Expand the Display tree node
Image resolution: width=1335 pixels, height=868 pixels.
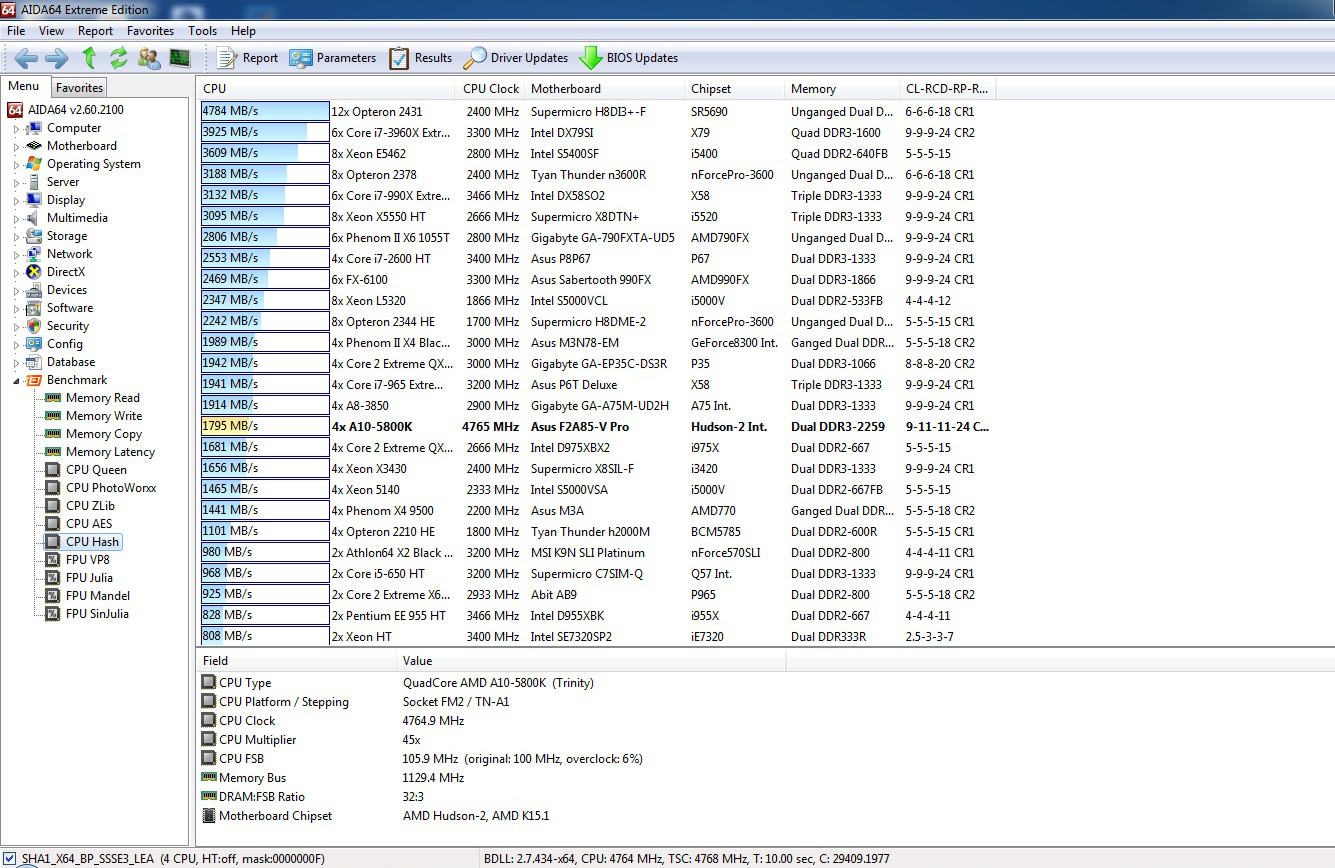(15, 201)
